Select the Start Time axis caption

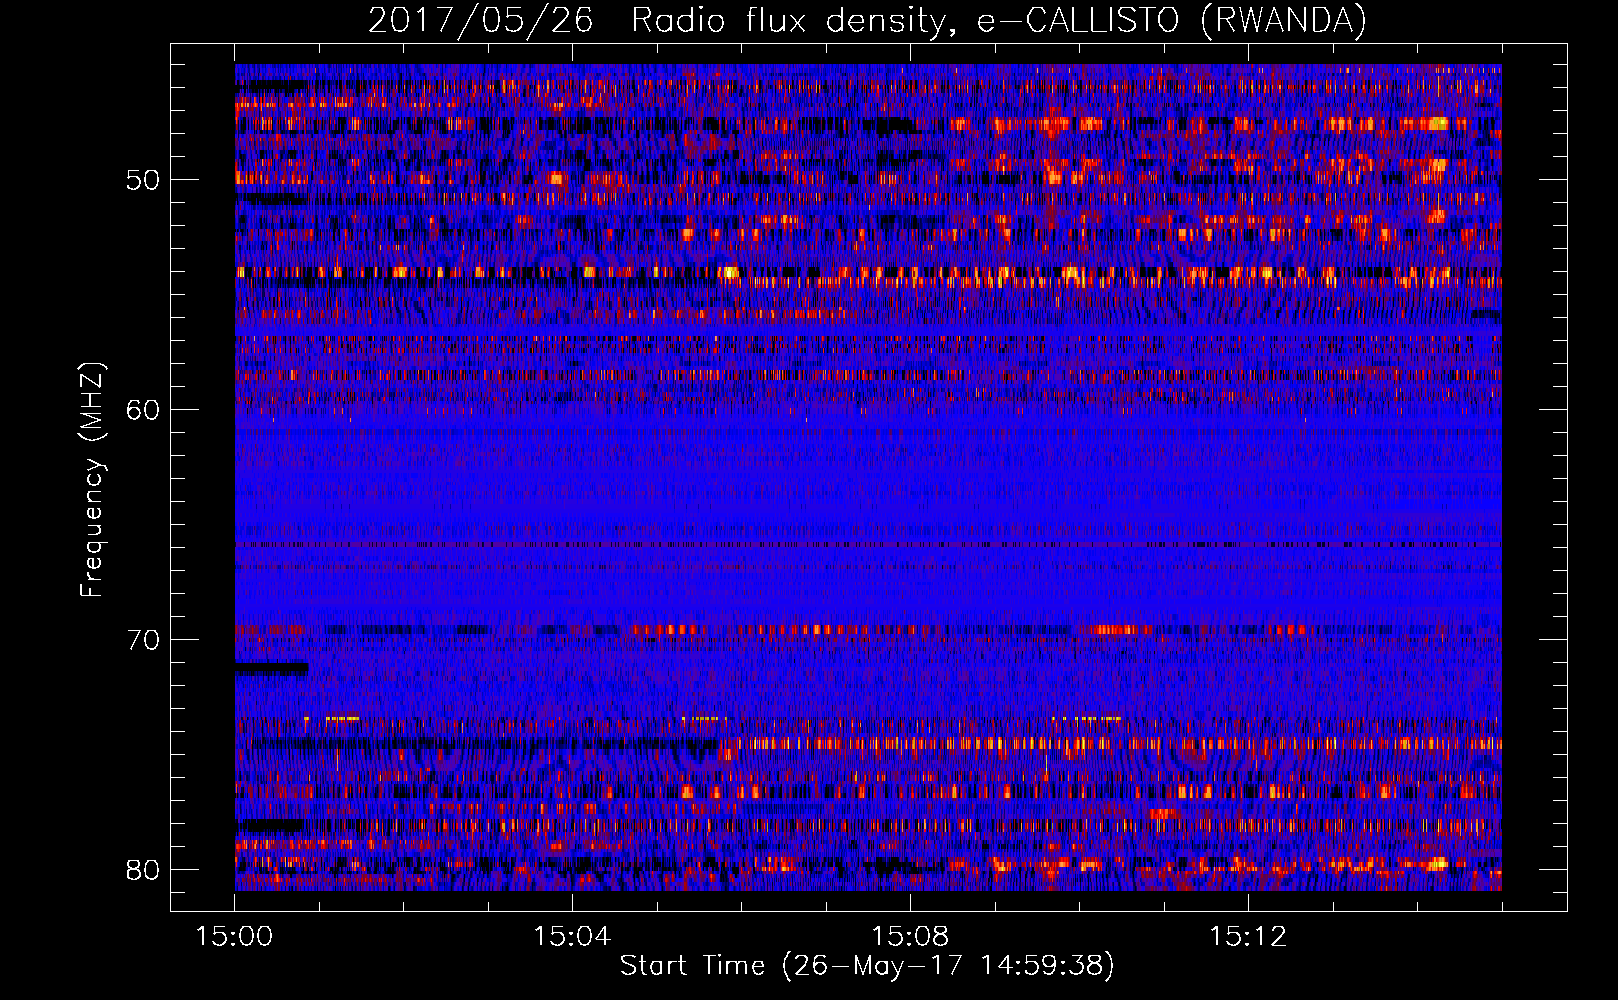867,966
